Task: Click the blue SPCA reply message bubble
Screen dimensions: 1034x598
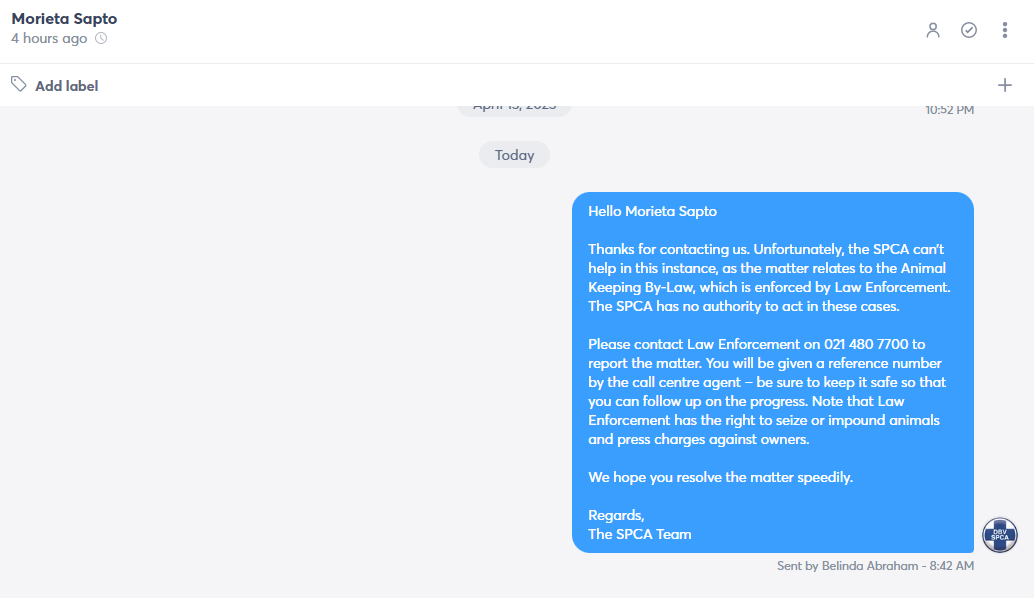Action: coord(773,373)
